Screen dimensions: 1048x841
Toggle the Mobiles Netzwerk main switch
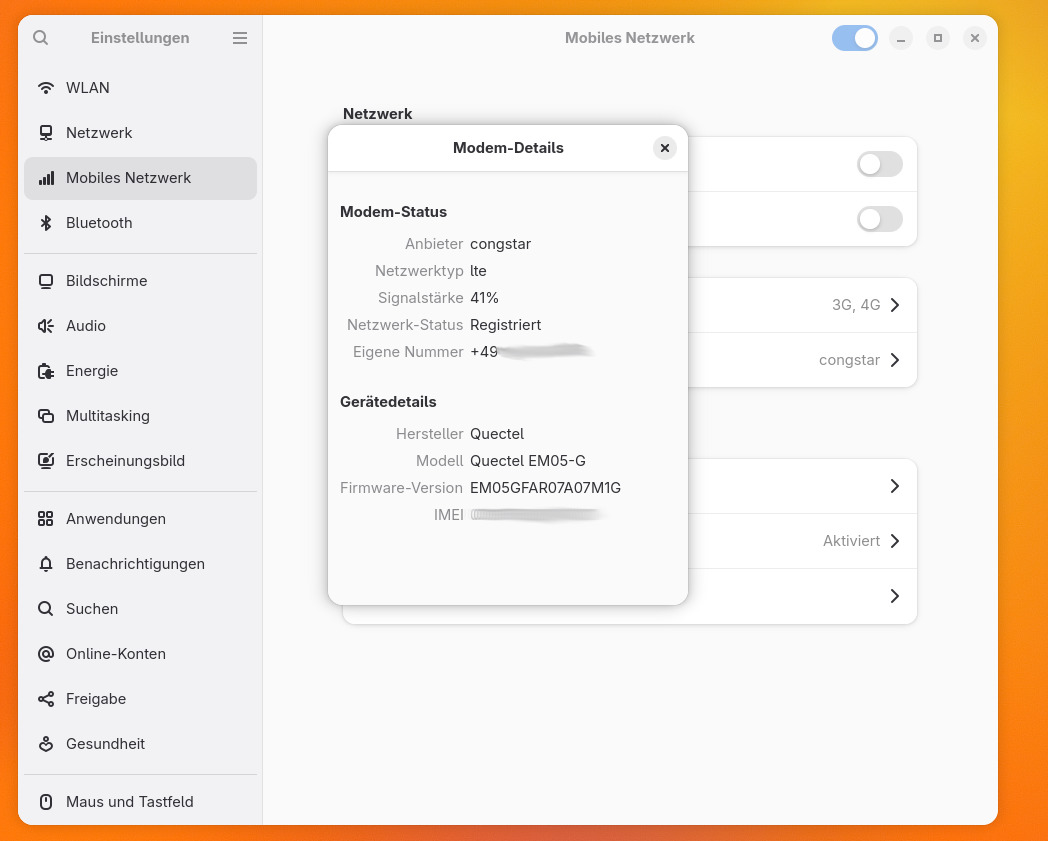point(855,38)
